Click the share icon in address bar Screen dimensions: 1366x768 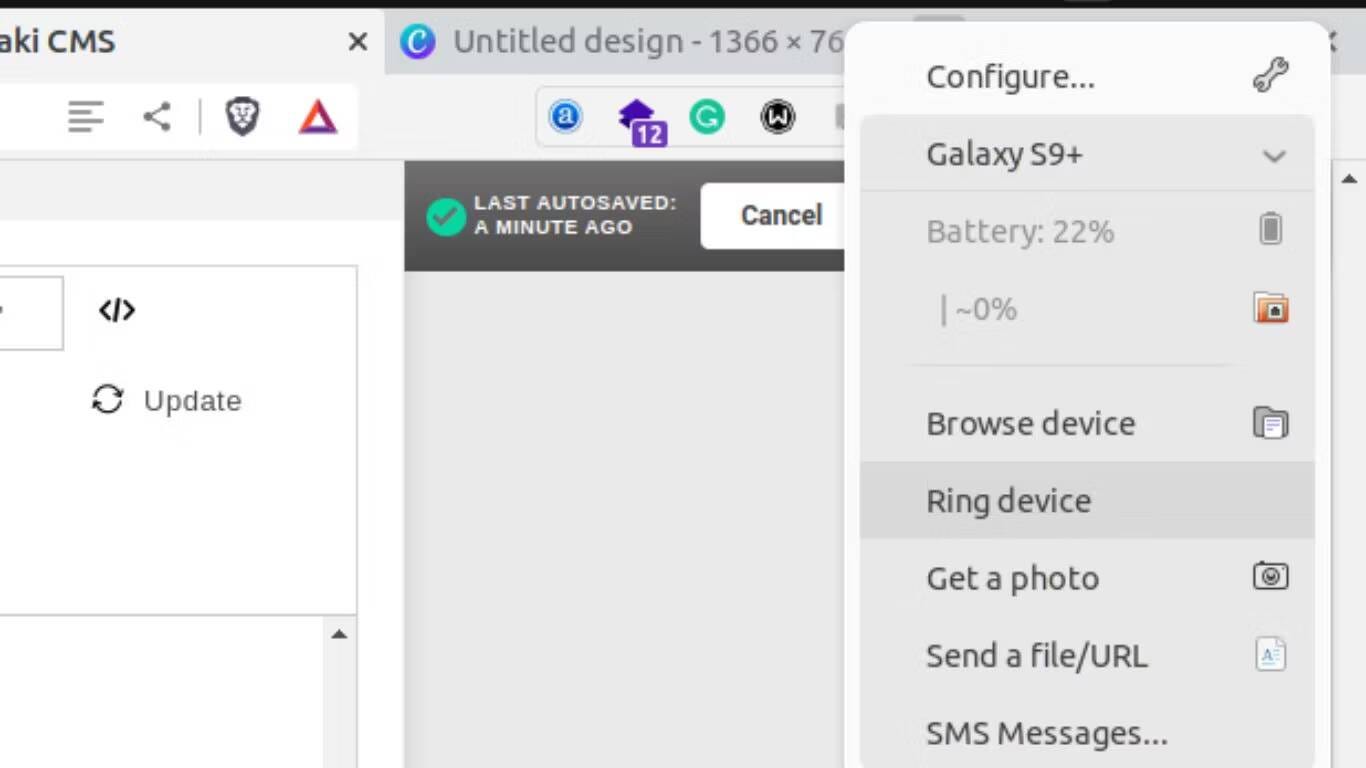(x=157, y=117)
